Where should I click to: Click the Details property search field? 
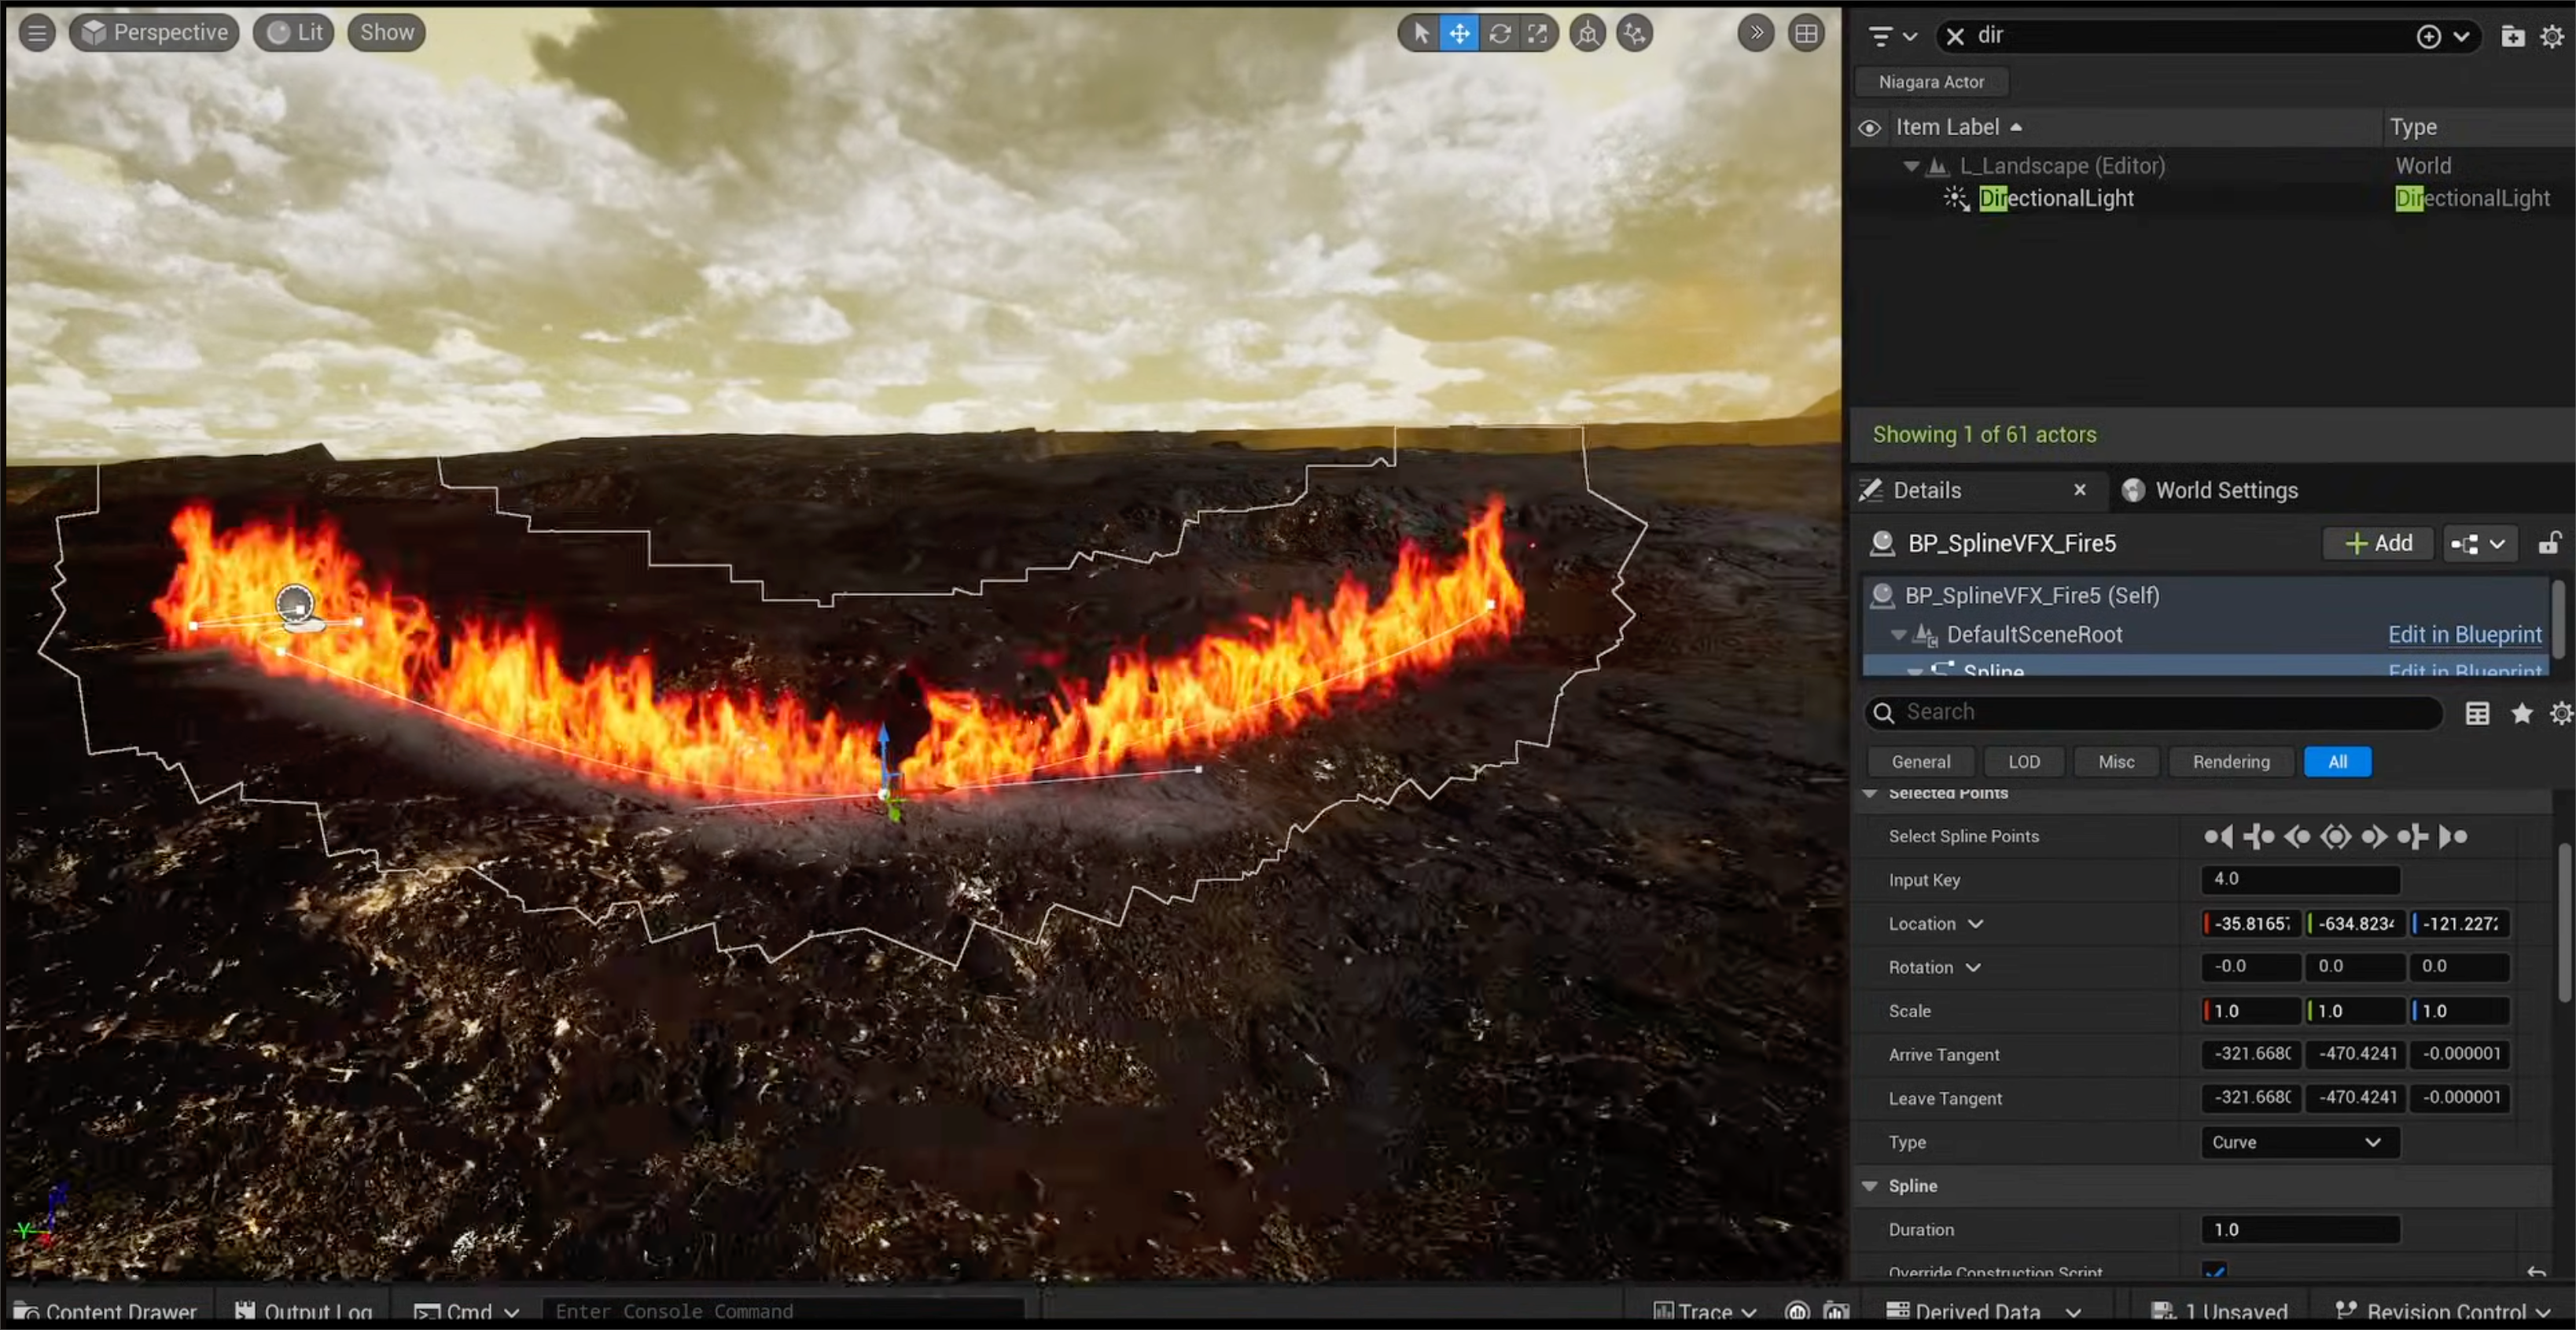click(2154, 713)
